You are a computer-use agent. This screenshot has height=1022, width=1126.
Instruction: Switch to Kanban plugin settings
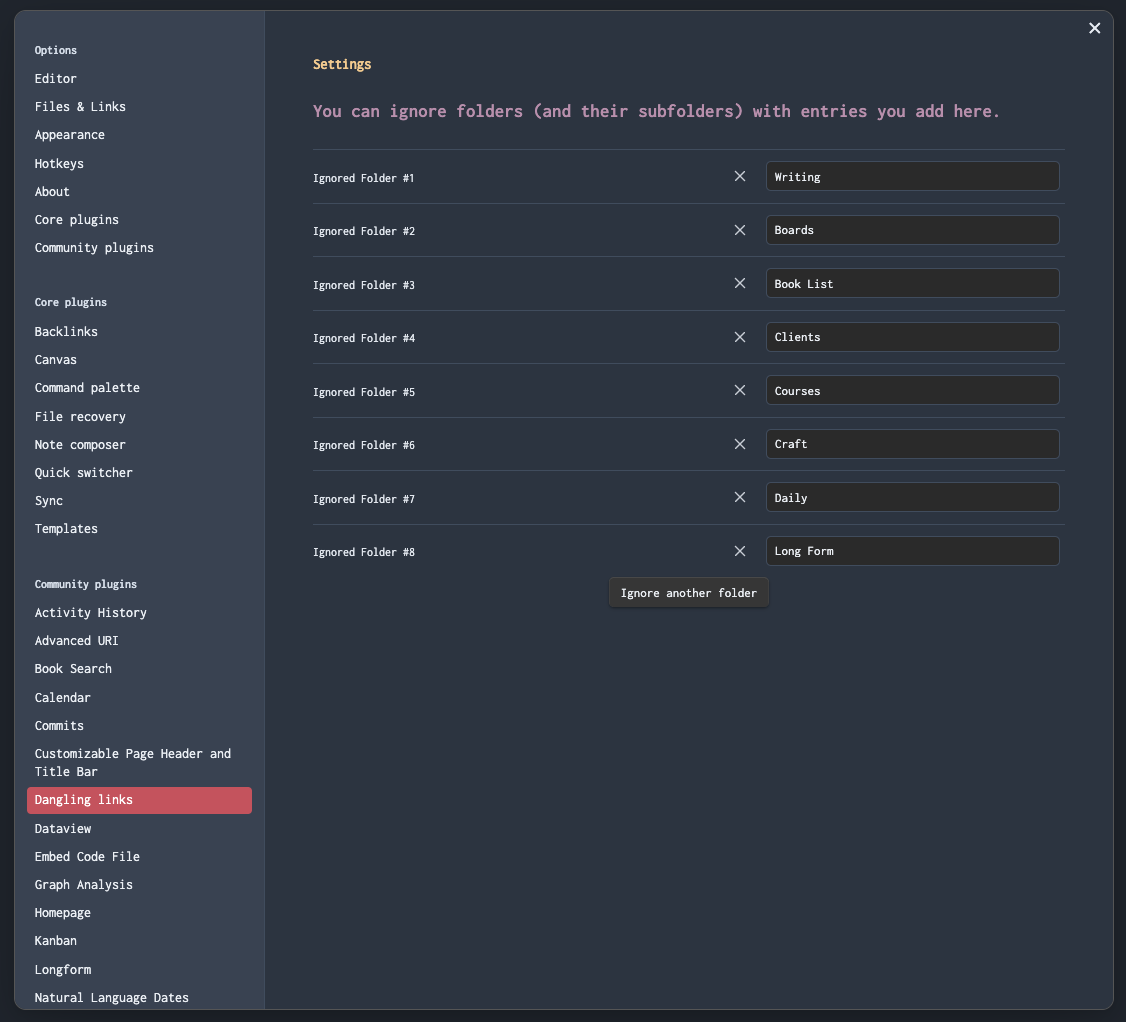tap(56, 940)
